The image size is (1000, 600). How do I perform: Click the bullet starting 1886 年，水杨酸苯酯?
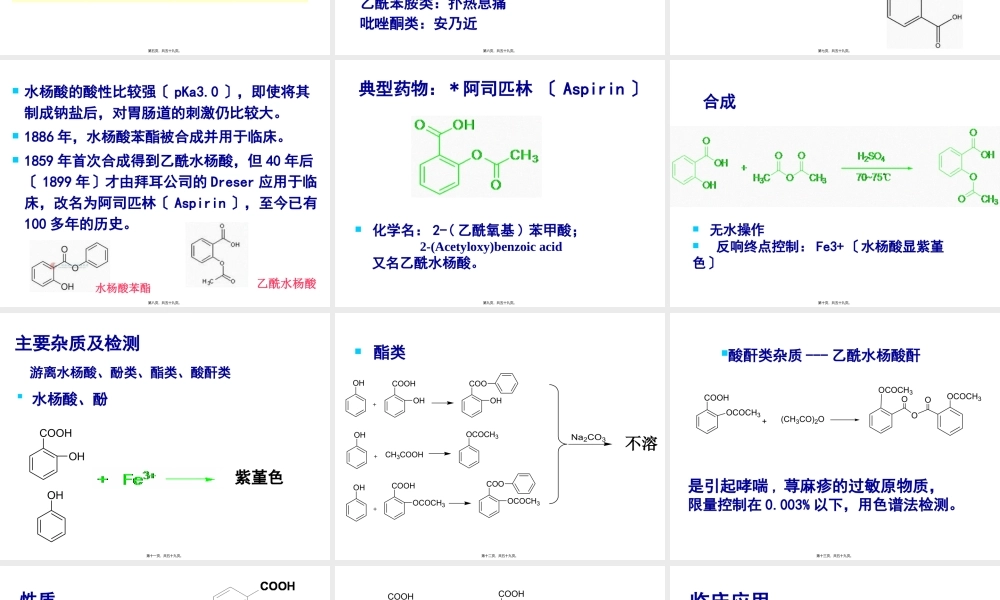[149, 136]
